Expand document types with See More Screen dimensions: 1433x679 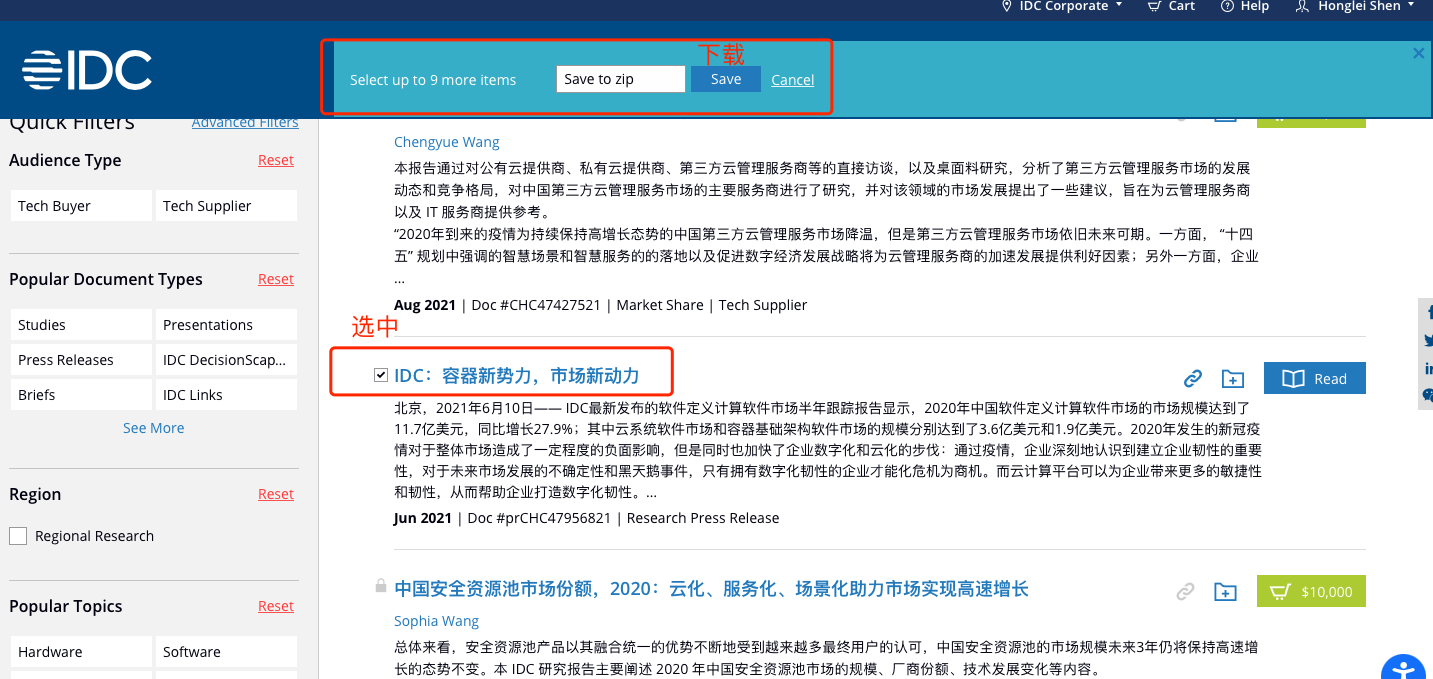[153, 427]
